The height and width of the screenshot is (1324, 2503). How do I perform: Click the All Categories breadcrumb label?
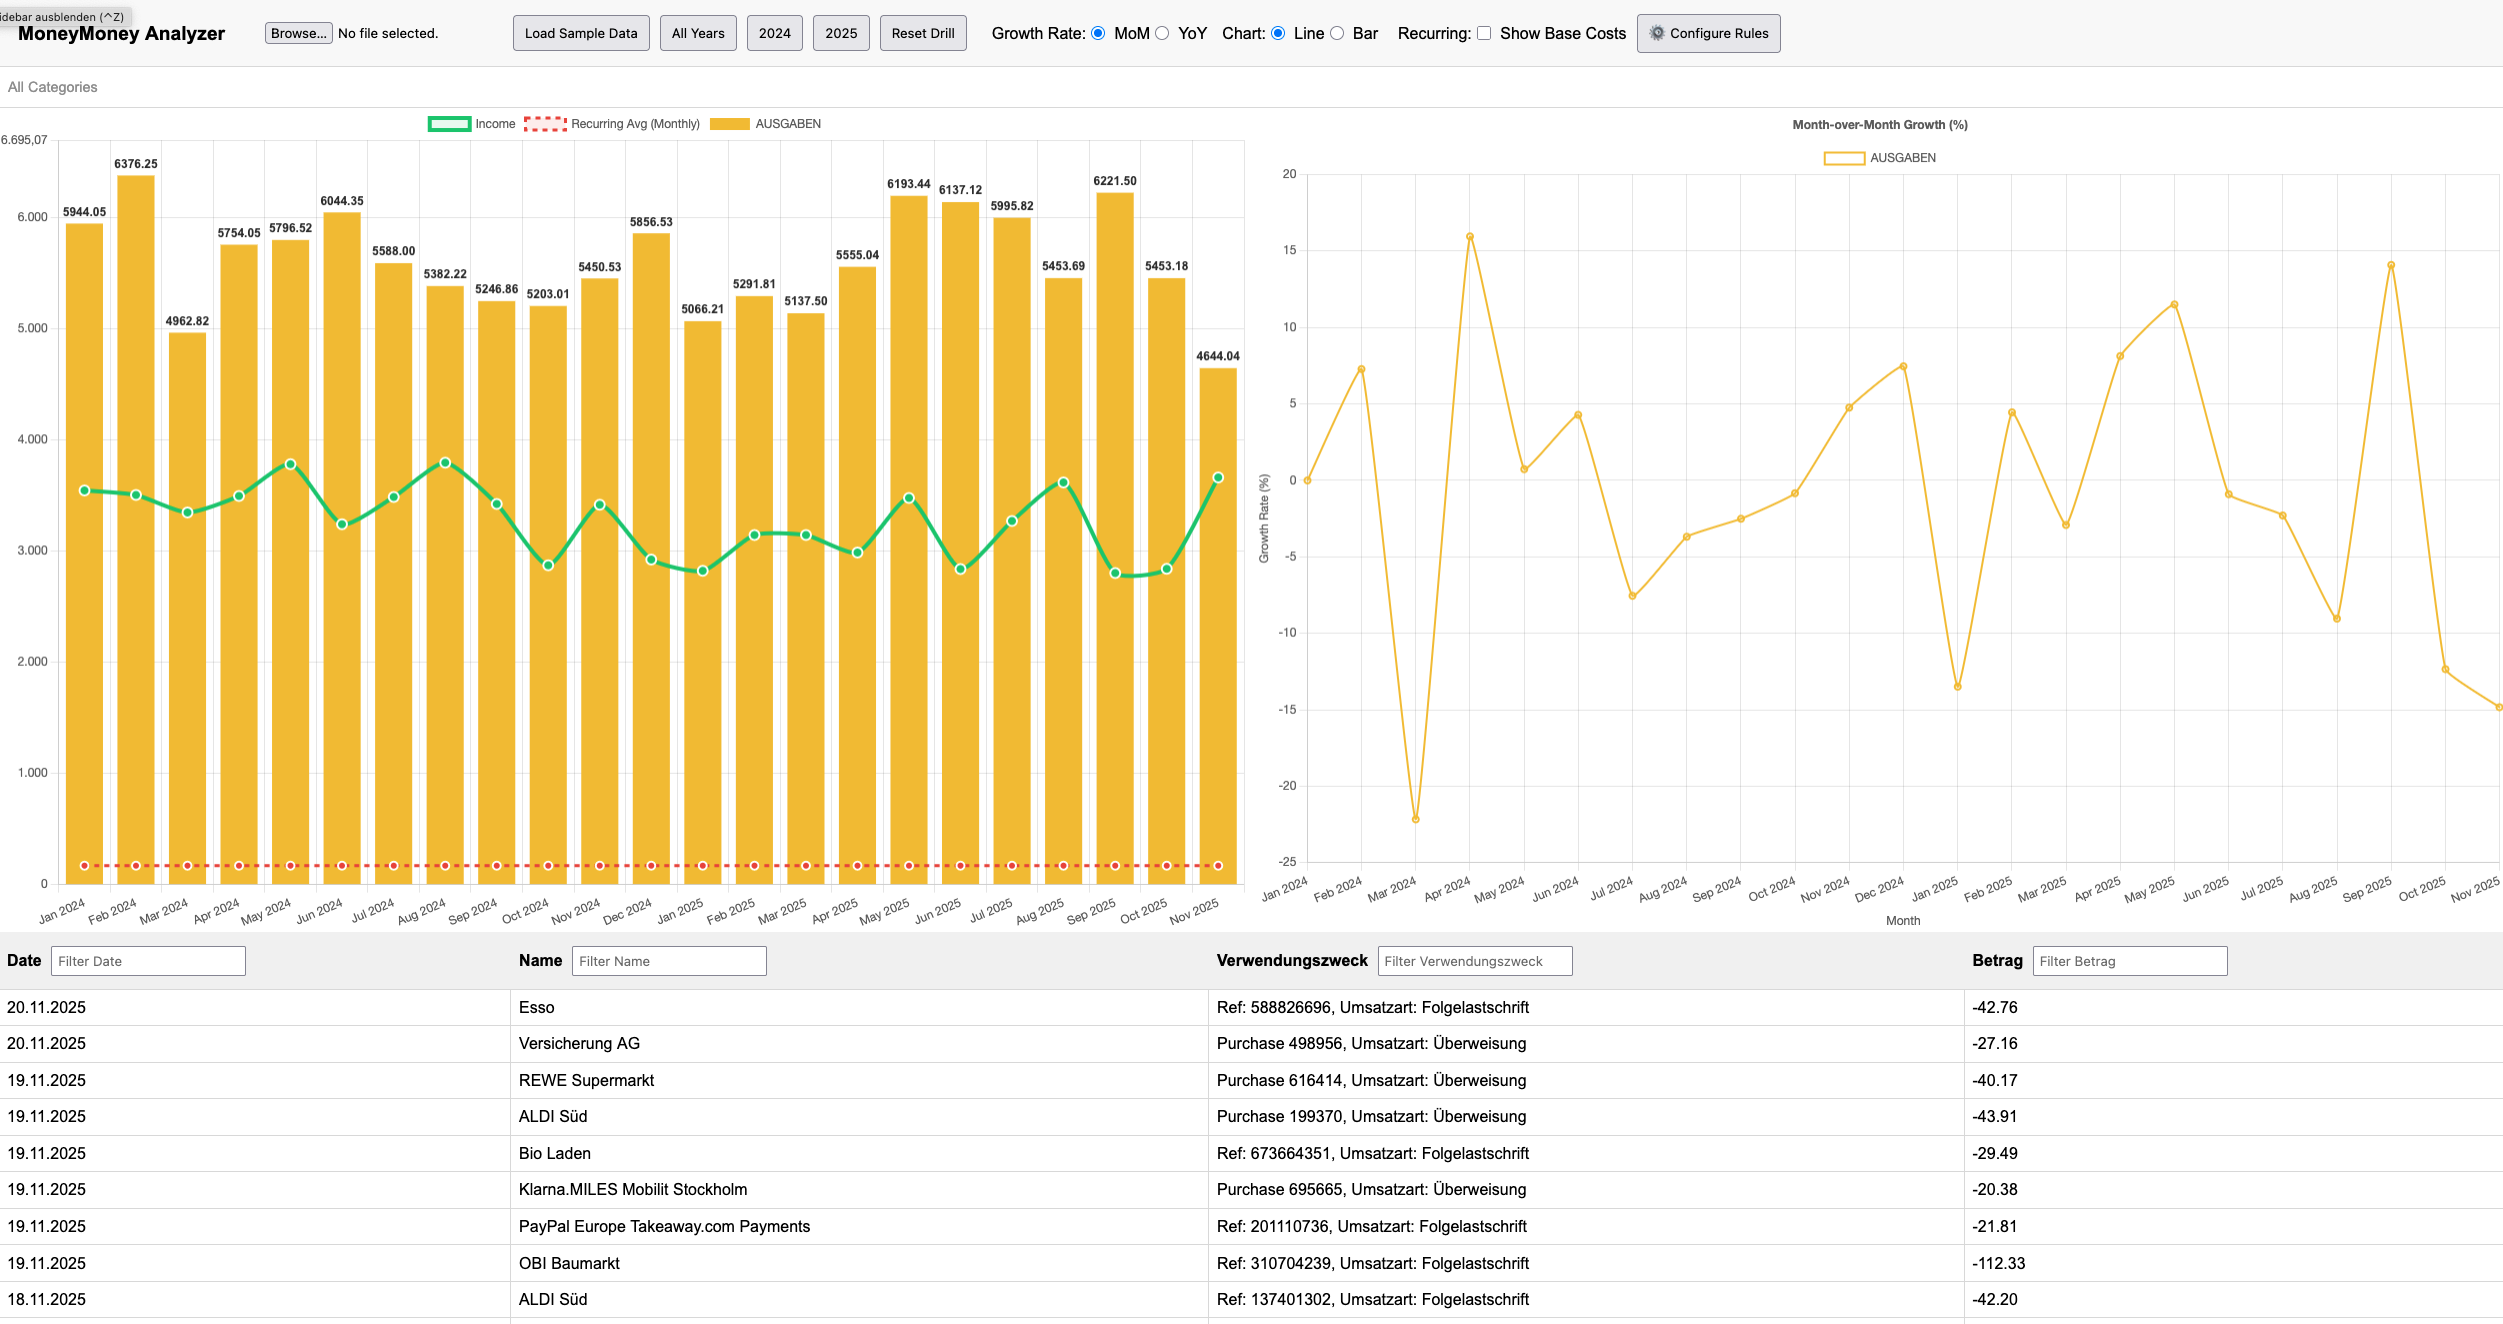pos(53,87)
